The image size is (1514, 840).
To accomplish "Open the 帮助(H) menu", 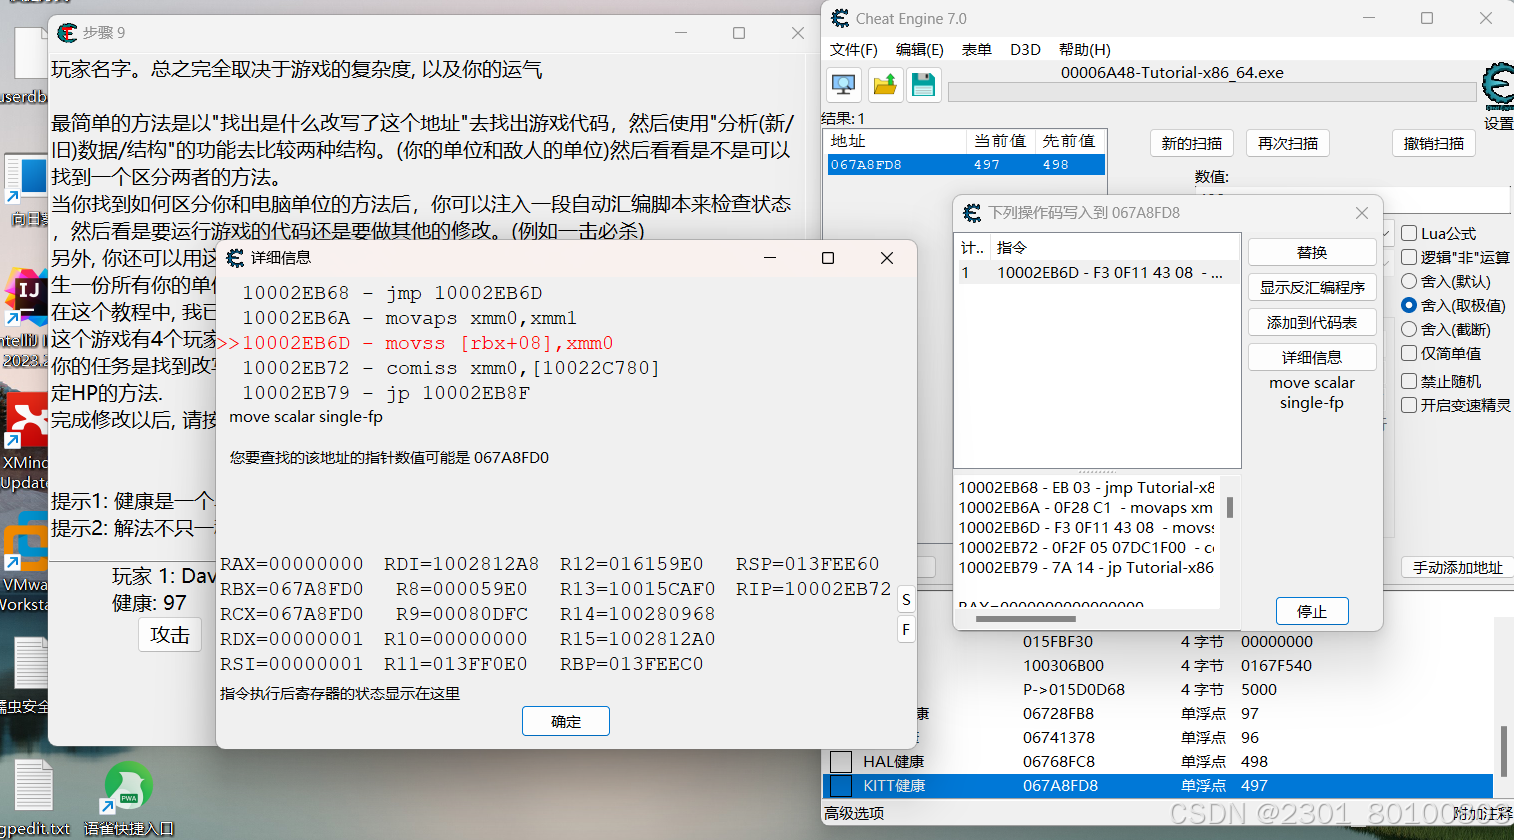I will (x=1085, y=49).
